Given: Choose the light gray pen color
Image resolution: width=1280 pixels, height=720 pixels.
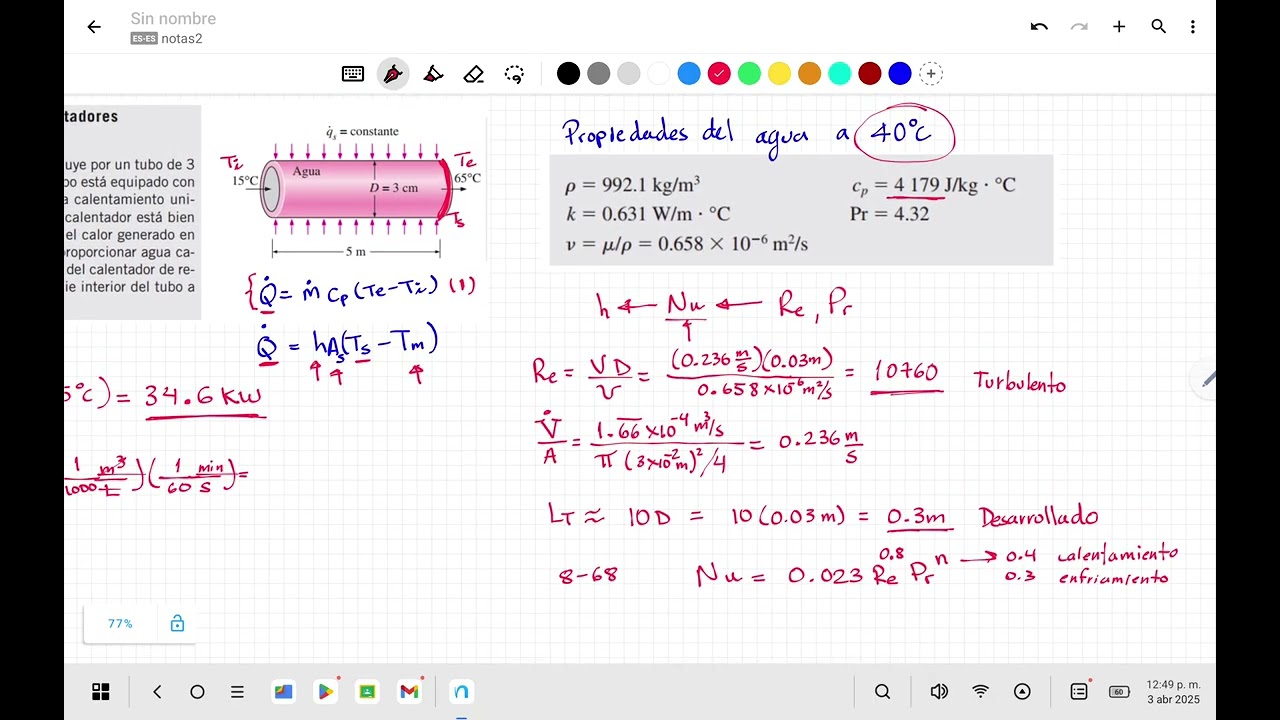Looking at the screenshot, I should point(628,73).
